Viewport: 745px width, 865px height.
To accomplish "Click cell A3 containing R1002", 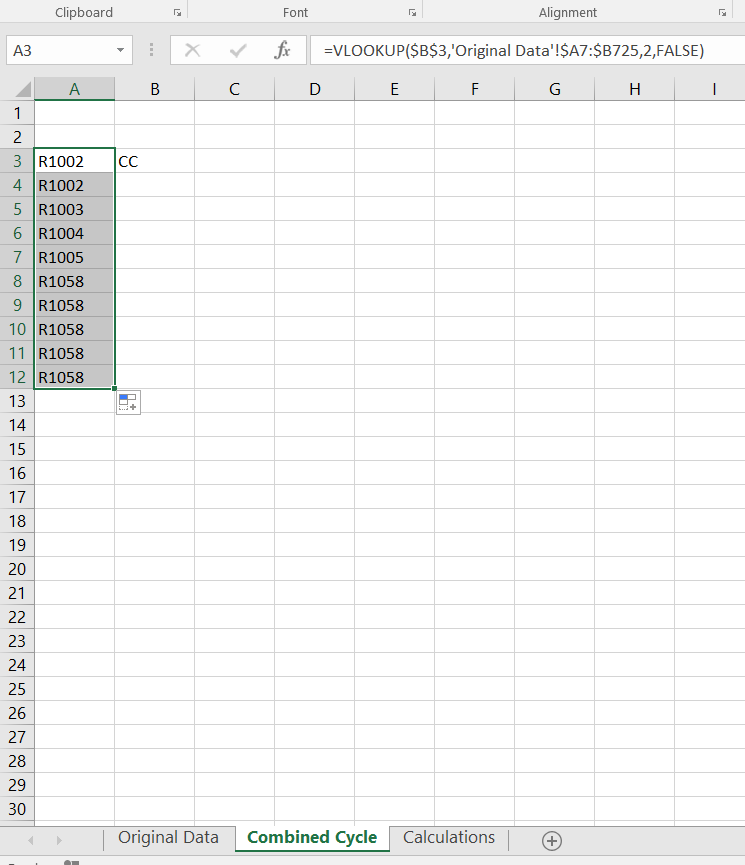I will click(x=74, y=161).
